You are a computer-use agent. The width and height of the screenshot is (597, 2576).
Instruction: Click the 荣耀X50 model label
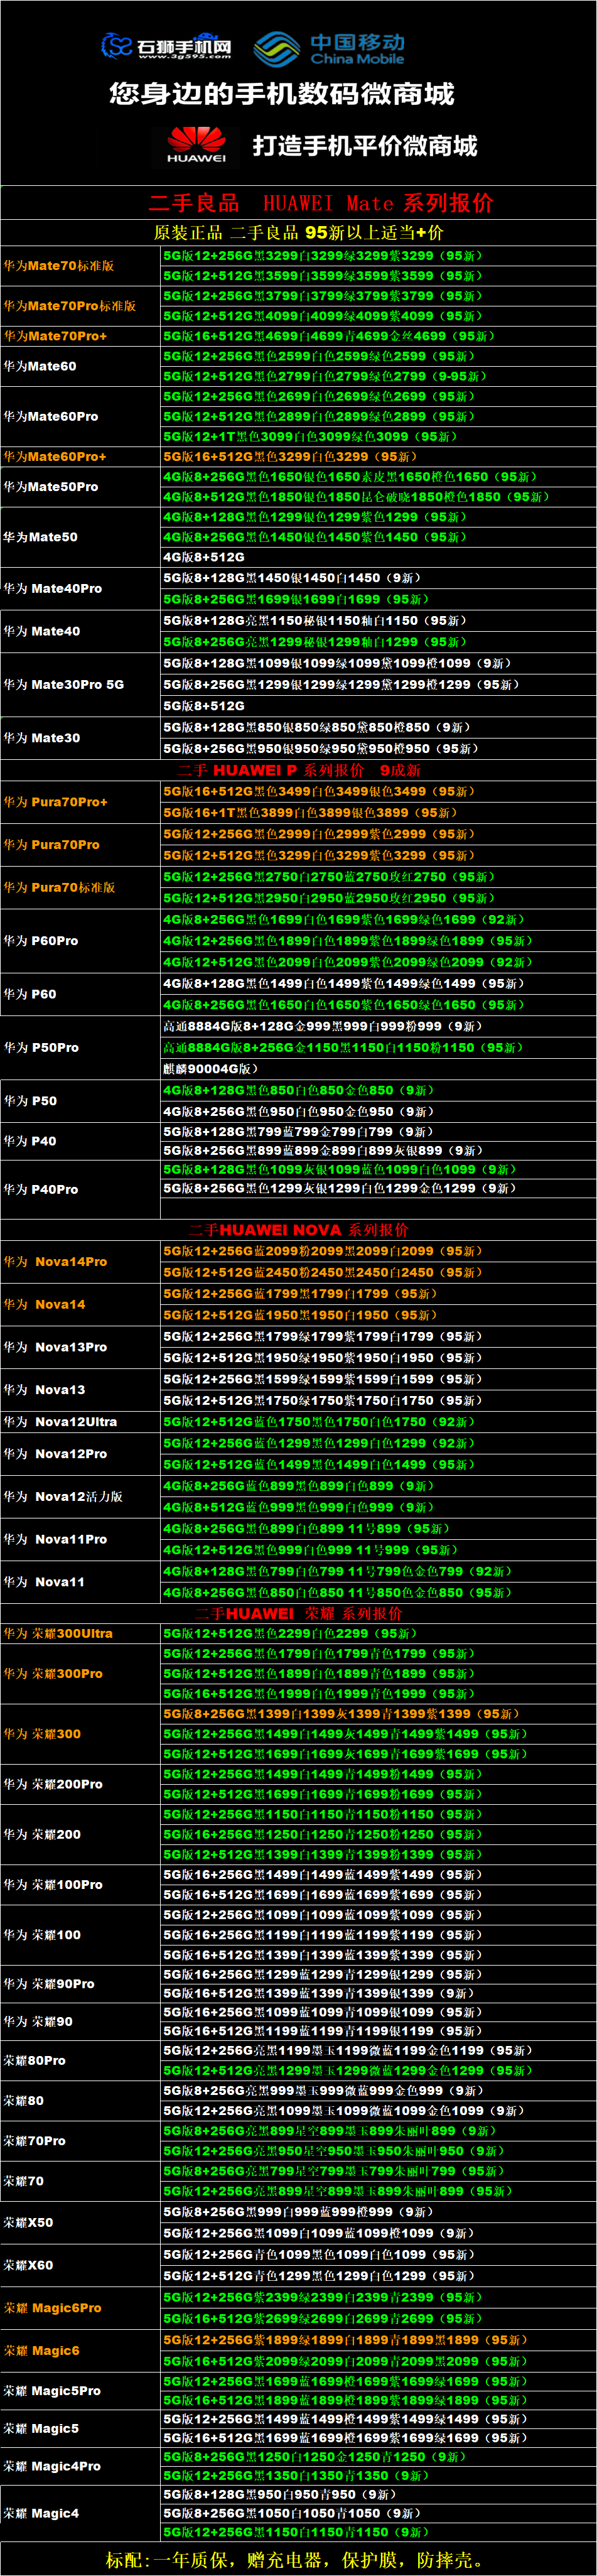pyautogui.click(x=28, y=2222)
